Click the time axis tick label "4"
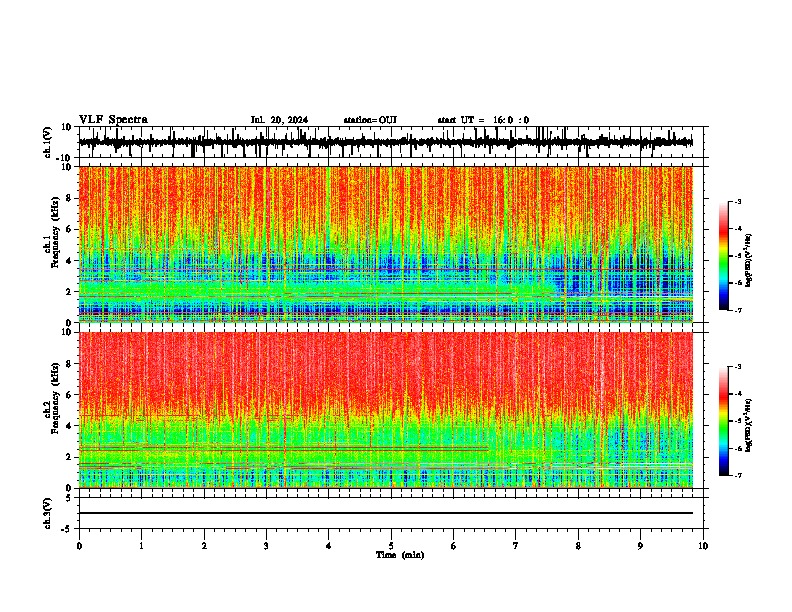 point(329,546)
